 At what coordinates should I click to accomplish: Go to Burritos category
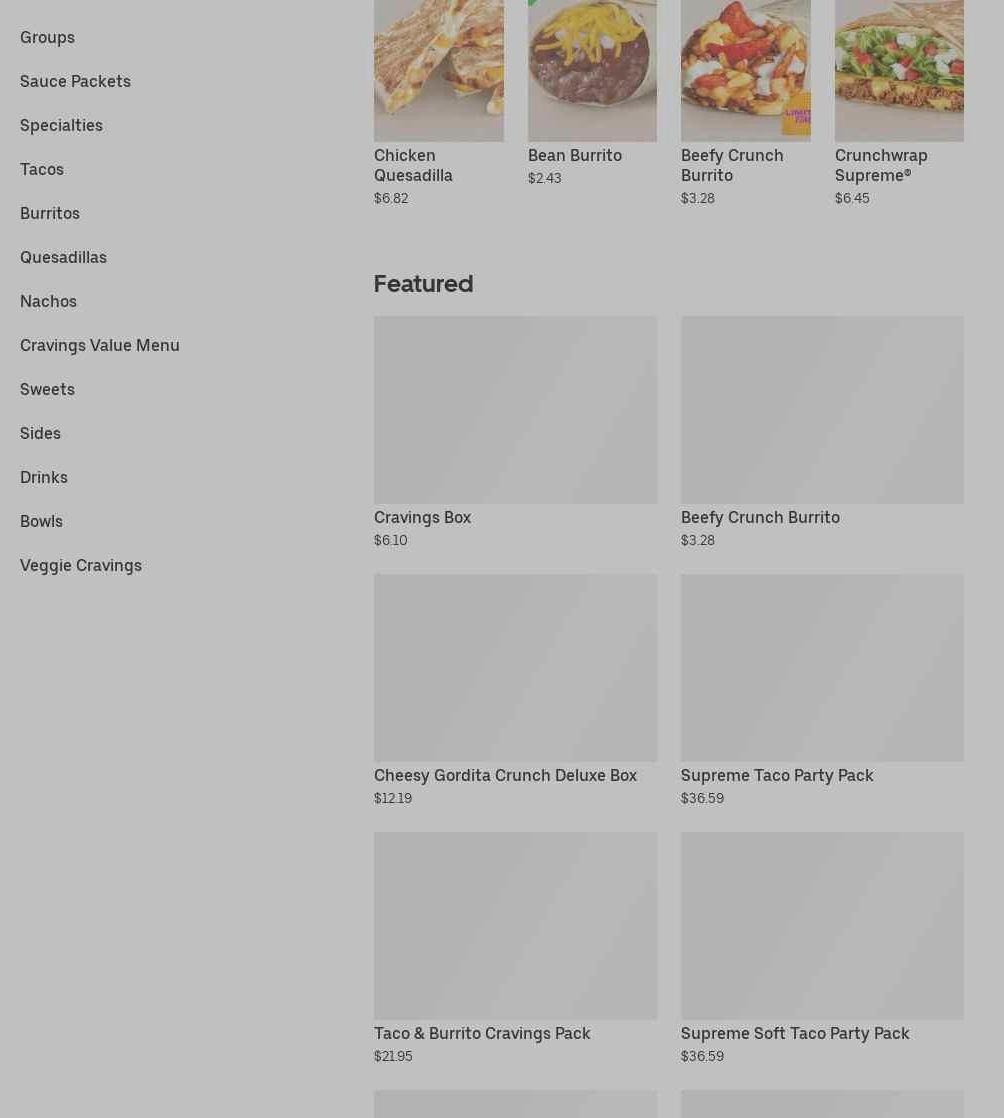tap(50, 213)
